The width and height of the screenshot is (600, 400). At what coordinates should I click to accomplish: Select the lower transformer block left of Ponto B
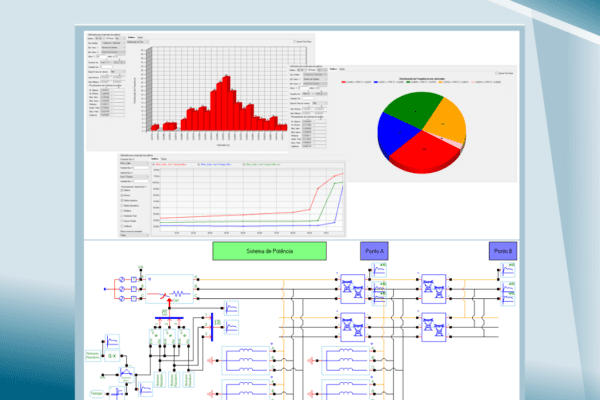434,327
